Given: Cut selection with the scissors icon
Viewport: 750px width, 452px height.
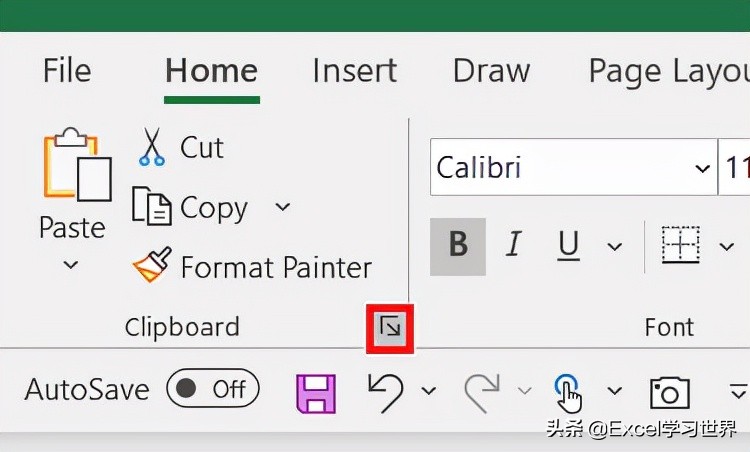Looking at the screenshot, I should 152,147.
